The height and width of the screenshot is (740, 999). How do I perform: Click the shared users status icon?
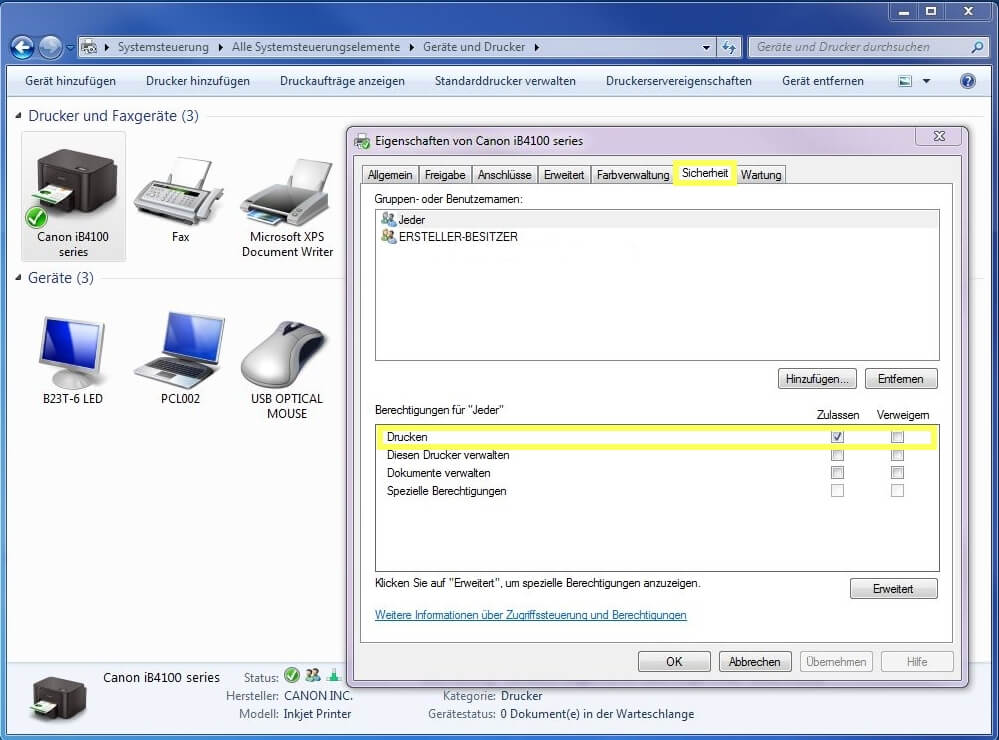[x=312, y=675]
